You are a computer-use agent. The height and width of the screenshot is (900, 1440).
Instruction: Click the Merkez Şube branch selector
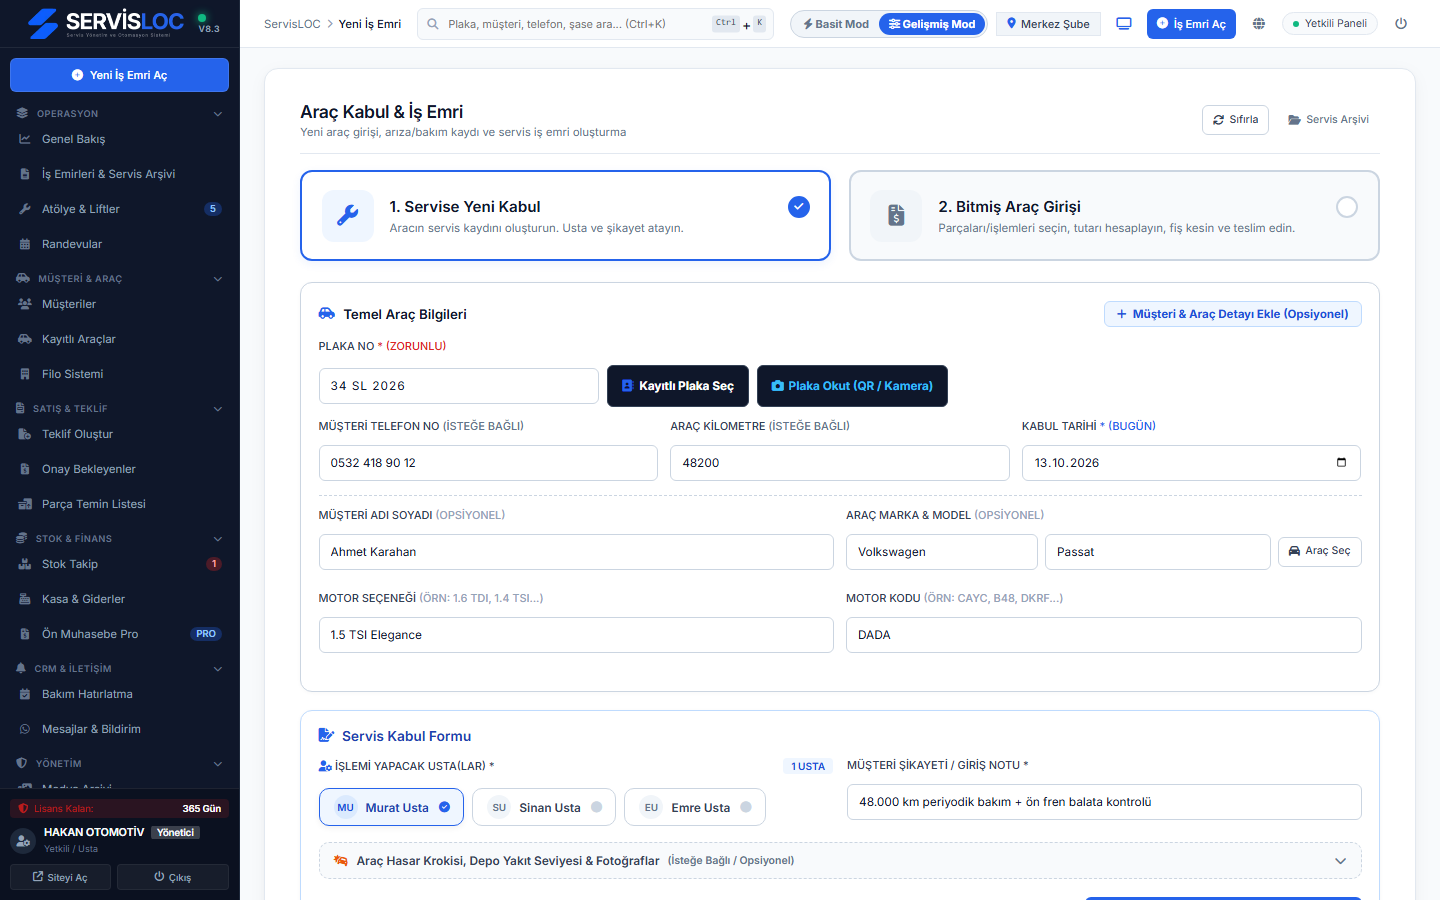pos(1048,24)
